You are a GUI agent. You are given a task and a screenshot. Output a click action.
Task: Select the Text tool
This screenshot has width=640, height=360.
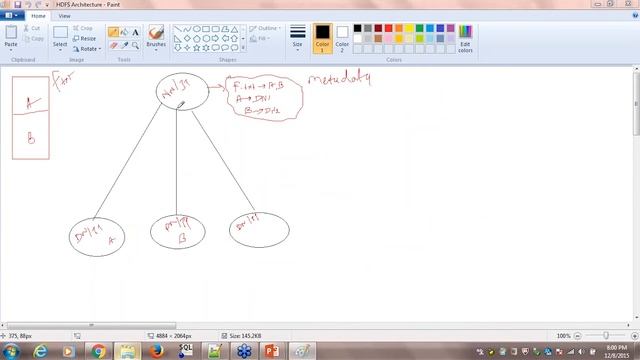tap(135, 32)
